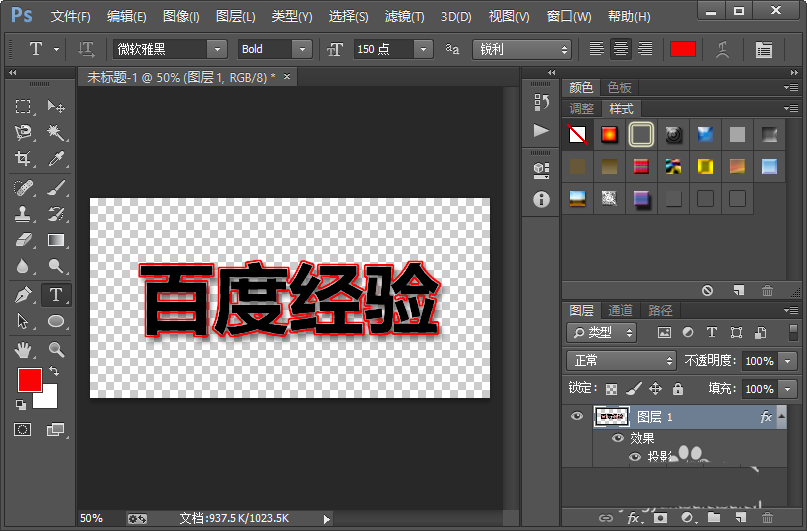This screenshot has width=807, height=531.
Task: Lock transparent pixels on layer
Action: coord(611,389)
